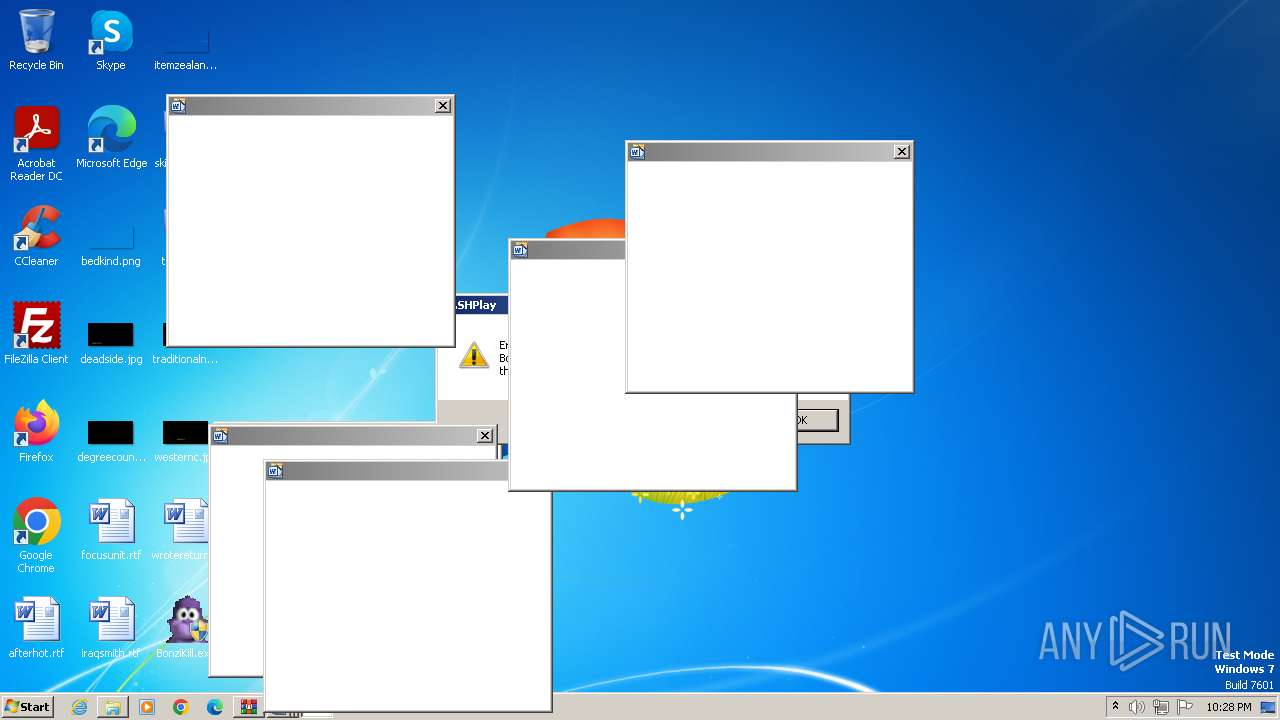Screen dimensions: 1280x720
Task: Select the deadside.jpg desktop file
Action: coord(111,344)
